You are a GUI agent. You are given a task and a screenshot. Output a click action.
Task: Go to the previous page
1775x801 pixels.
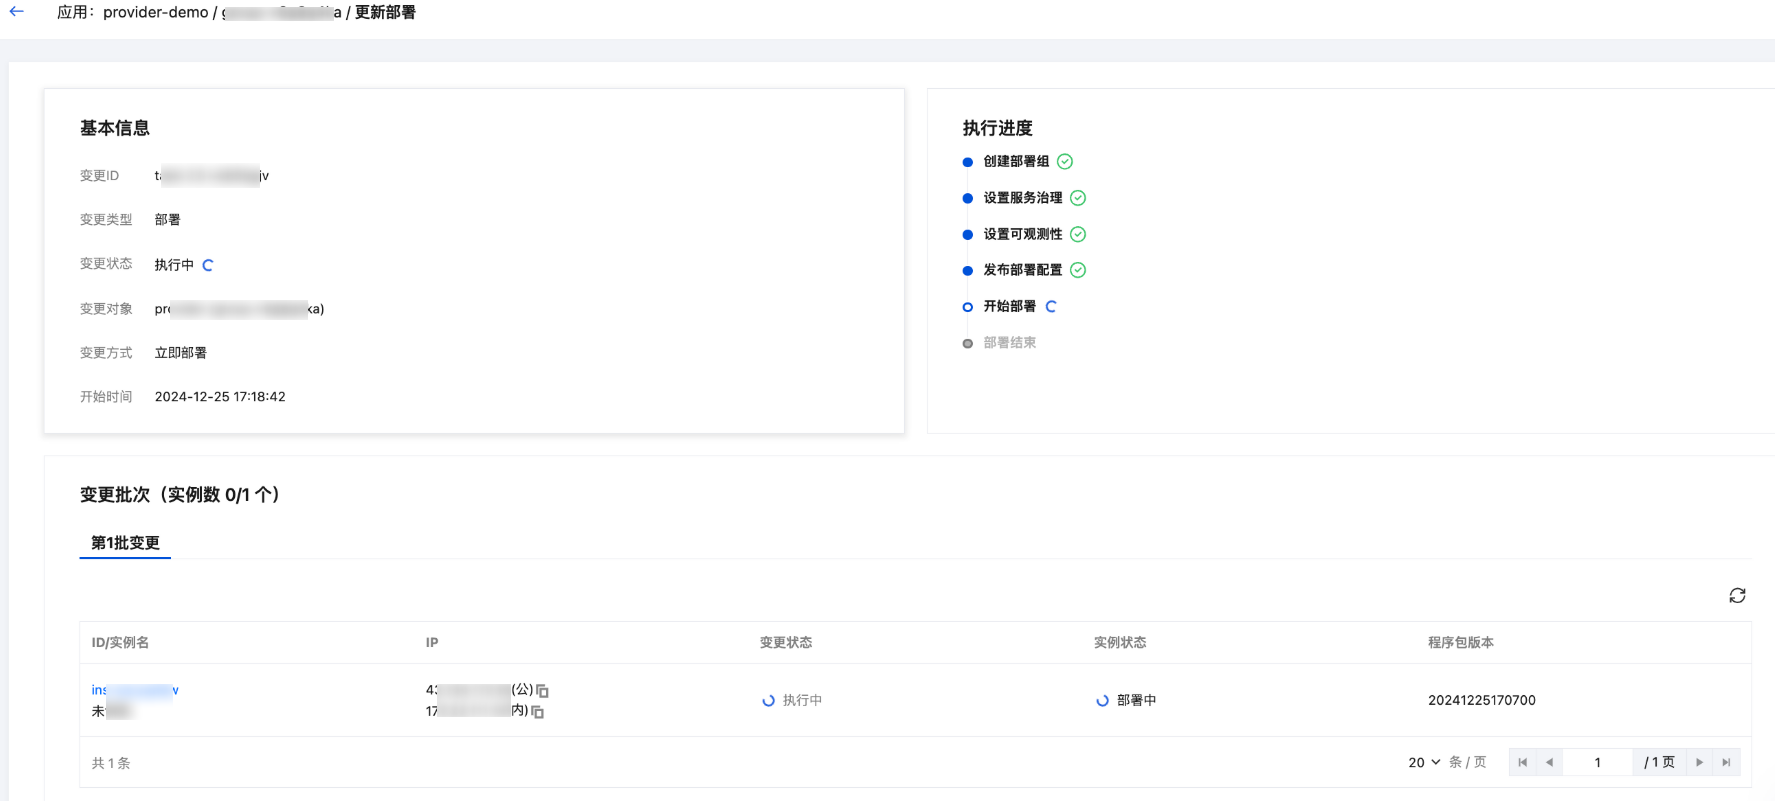[1549, 762]
